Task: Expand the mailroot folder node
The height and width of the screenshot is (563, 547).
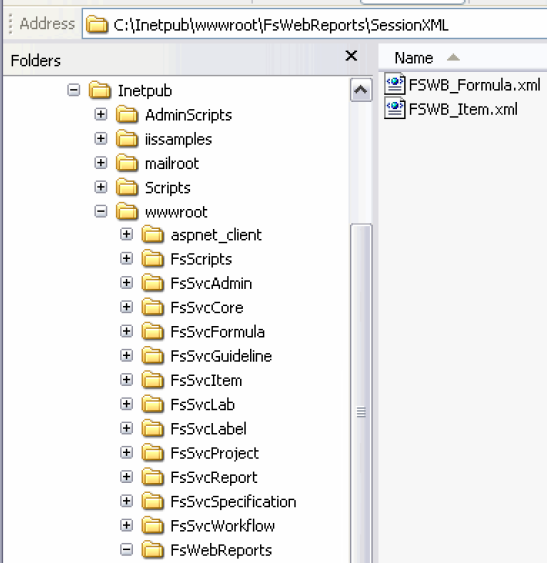Action: coord(101,163)
